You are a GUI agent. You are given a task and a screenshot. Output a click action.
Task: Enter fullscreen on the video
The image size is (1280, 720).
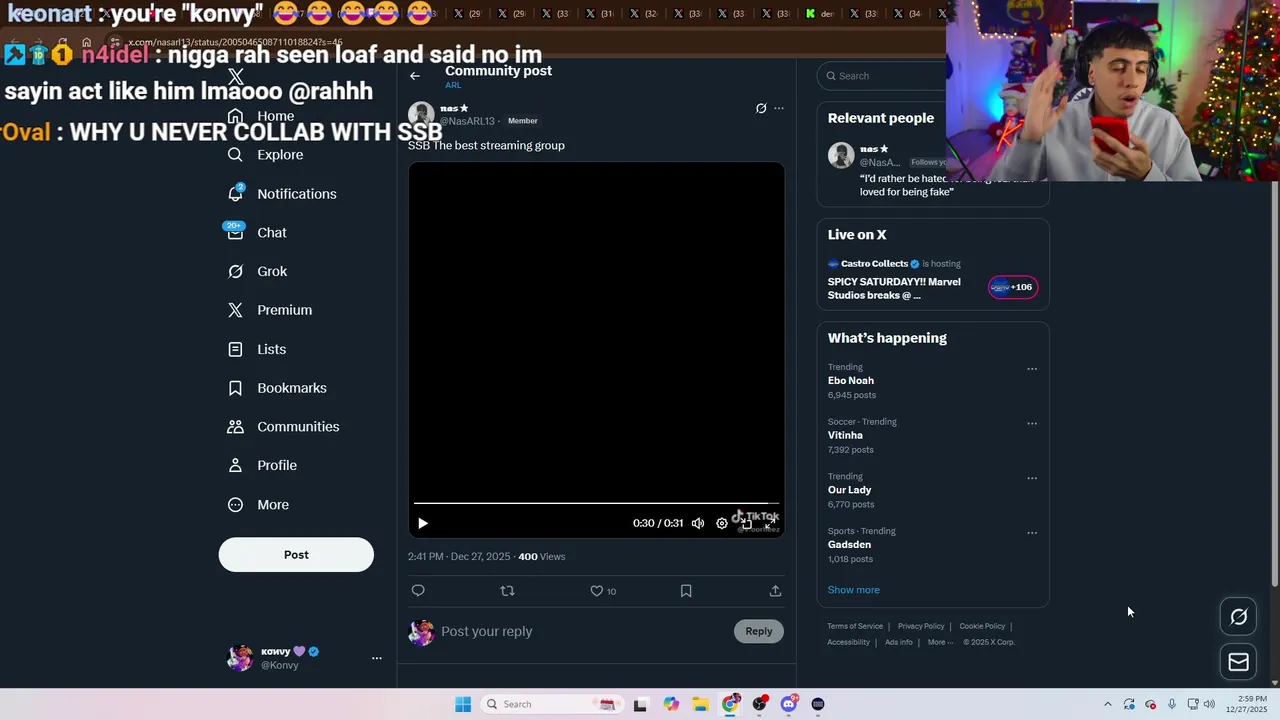[770, 523]
